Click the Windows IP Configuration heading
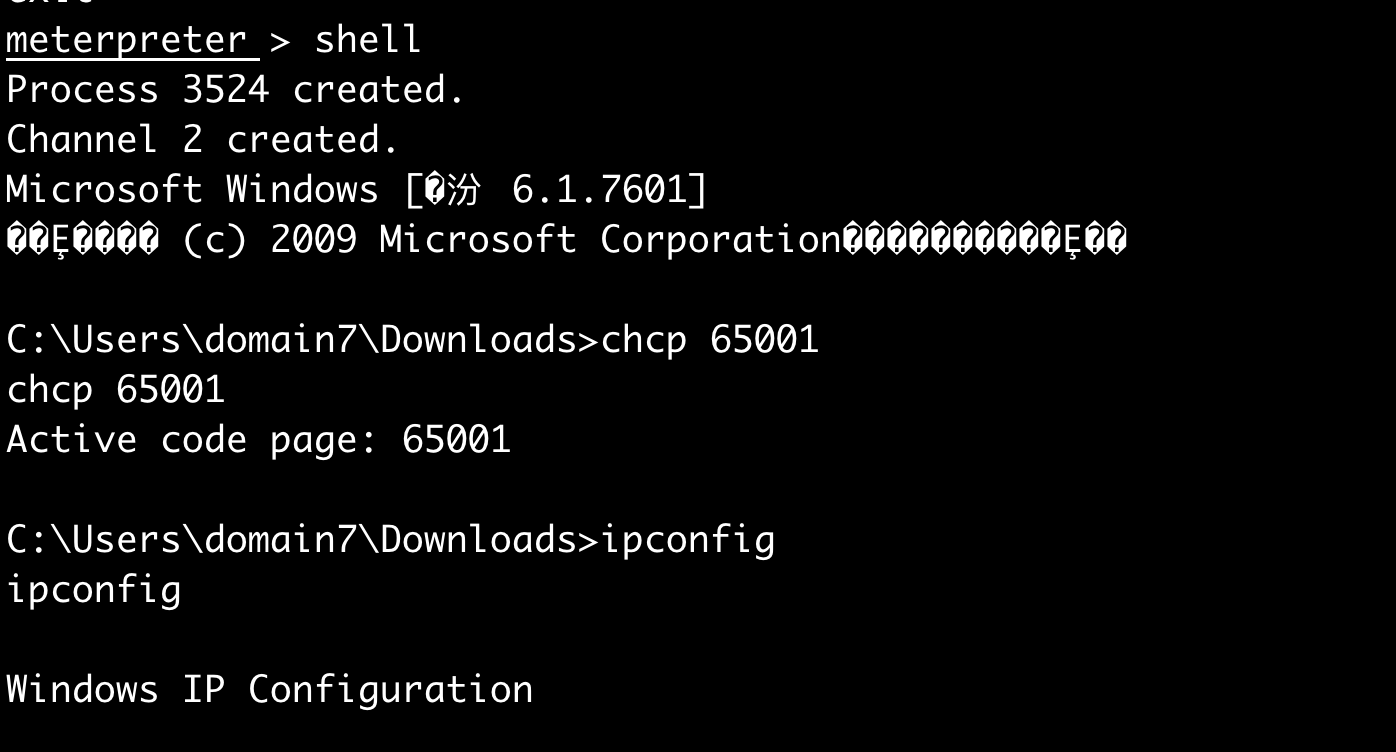 pyautogui.click(x=269, y=690)
